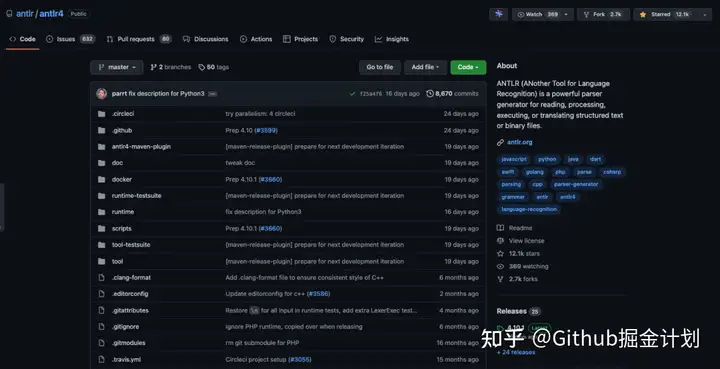
Task: Open the green Code dropdown
Action: tap(468, 67)
